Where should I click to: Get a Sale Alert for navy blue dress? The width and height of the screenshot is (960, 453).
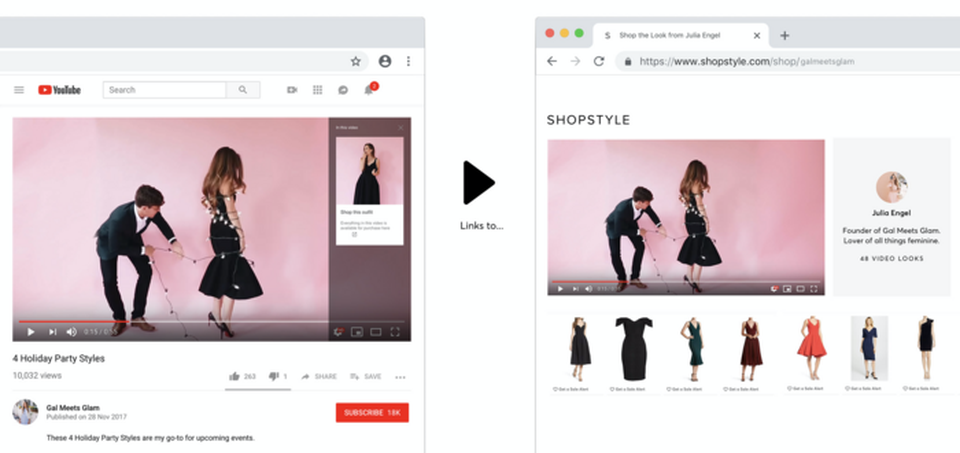tap(863, 388)
